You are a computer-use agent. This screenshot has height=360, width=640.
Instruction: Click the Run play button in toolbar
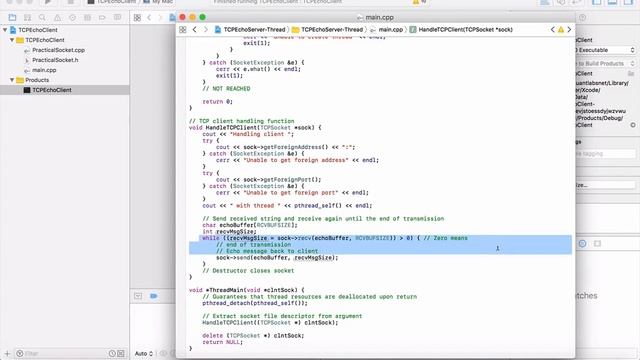click(x=48, y=2)
